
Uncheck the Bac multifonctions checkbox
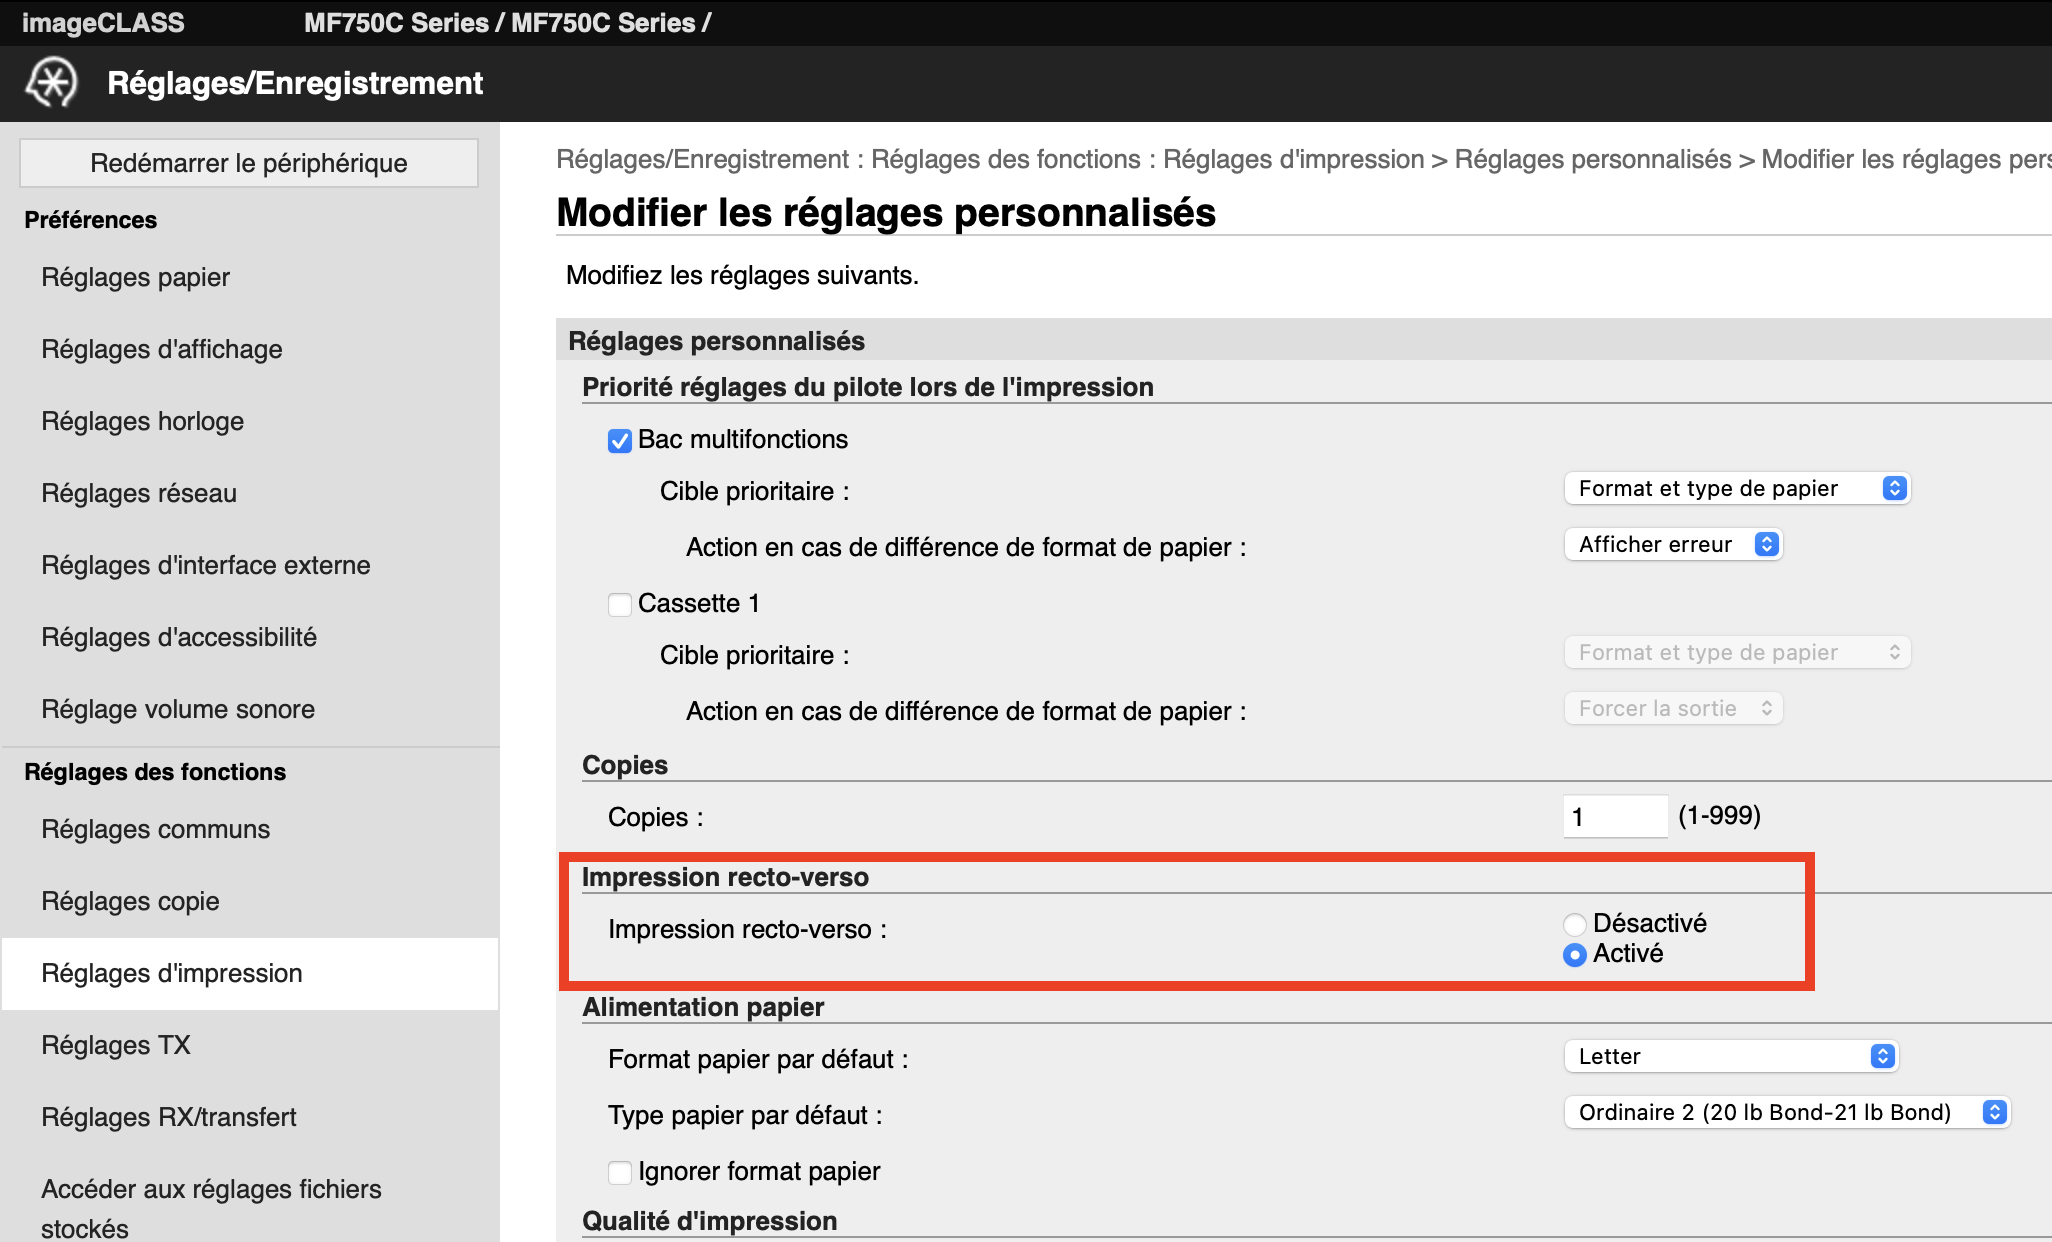pyautogui.click(x=620, y=441)
